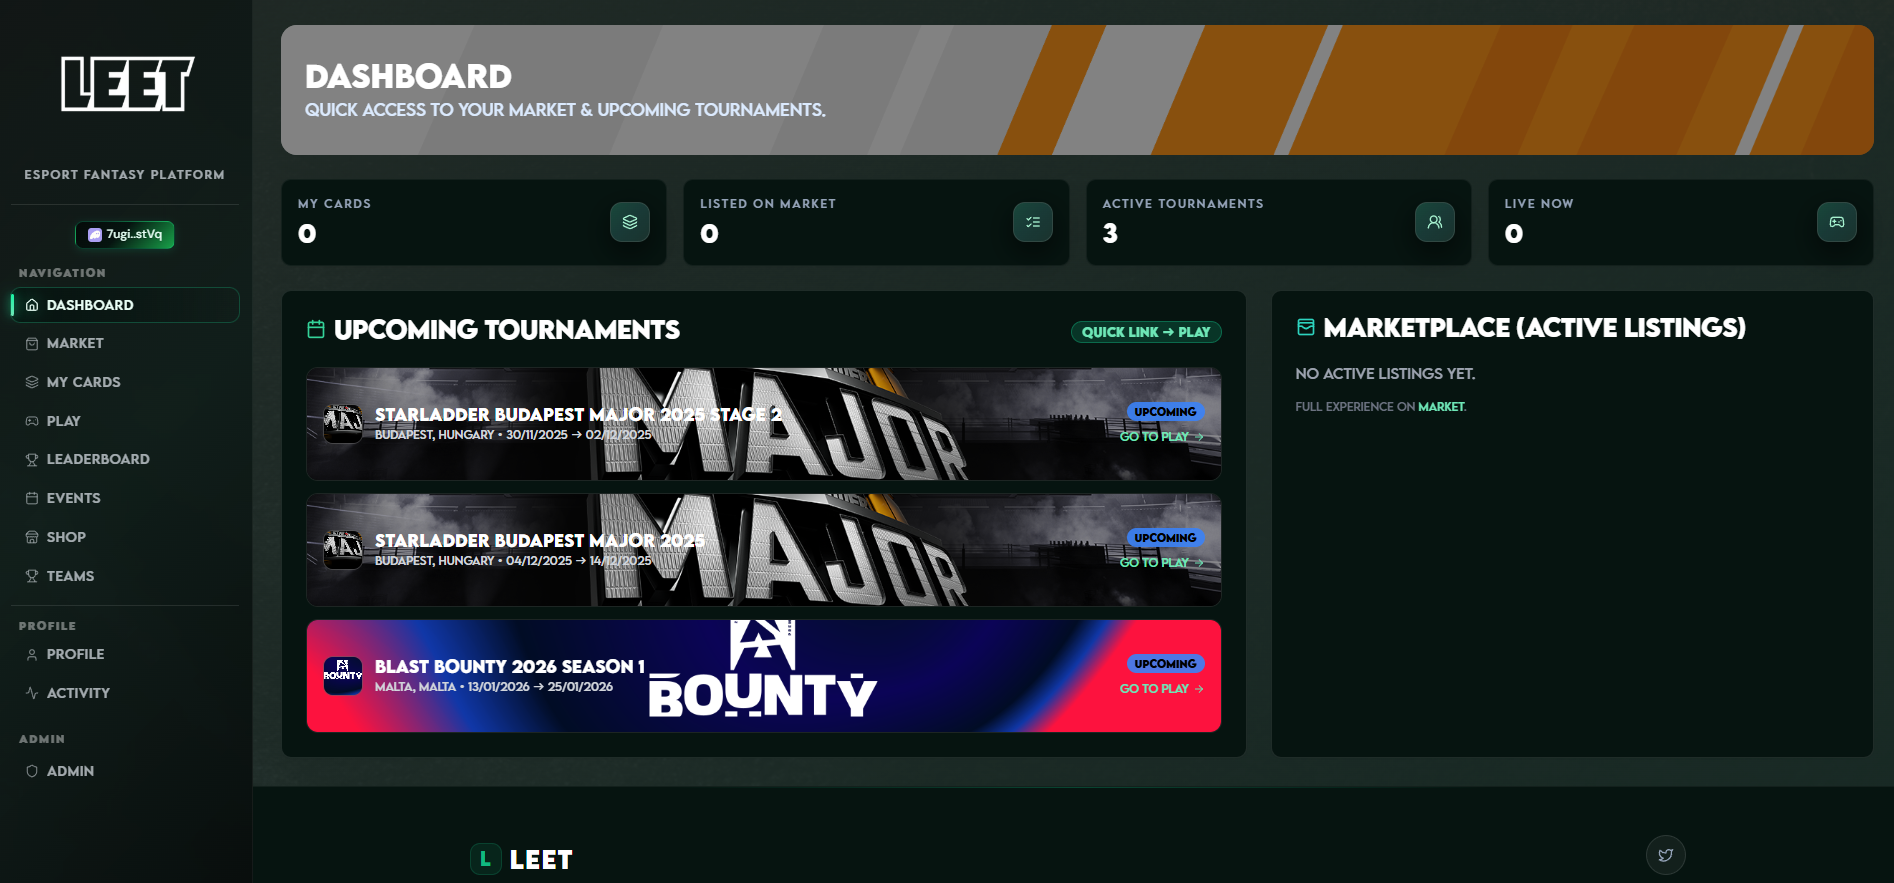Viewport: 1894px width, 883px height.
Task: Click the Admin shield icon in the sidebar
Action: (x=32, y=771)
